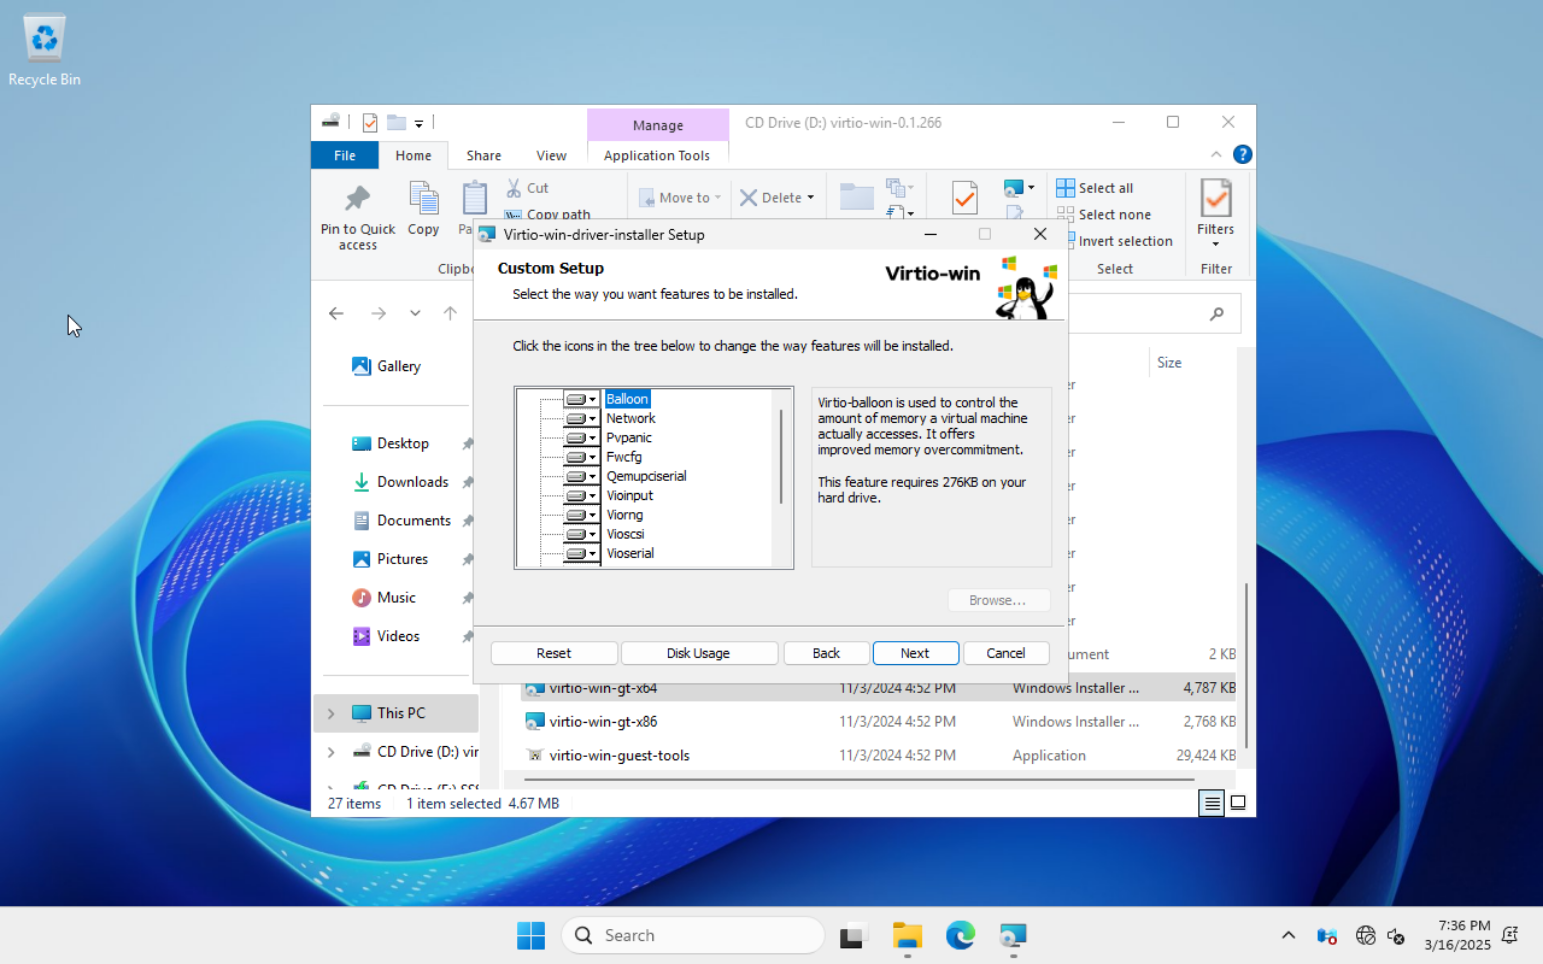Expand This PC in the navigation pane
1543x964 pixels.
click(x=331, y=713)
